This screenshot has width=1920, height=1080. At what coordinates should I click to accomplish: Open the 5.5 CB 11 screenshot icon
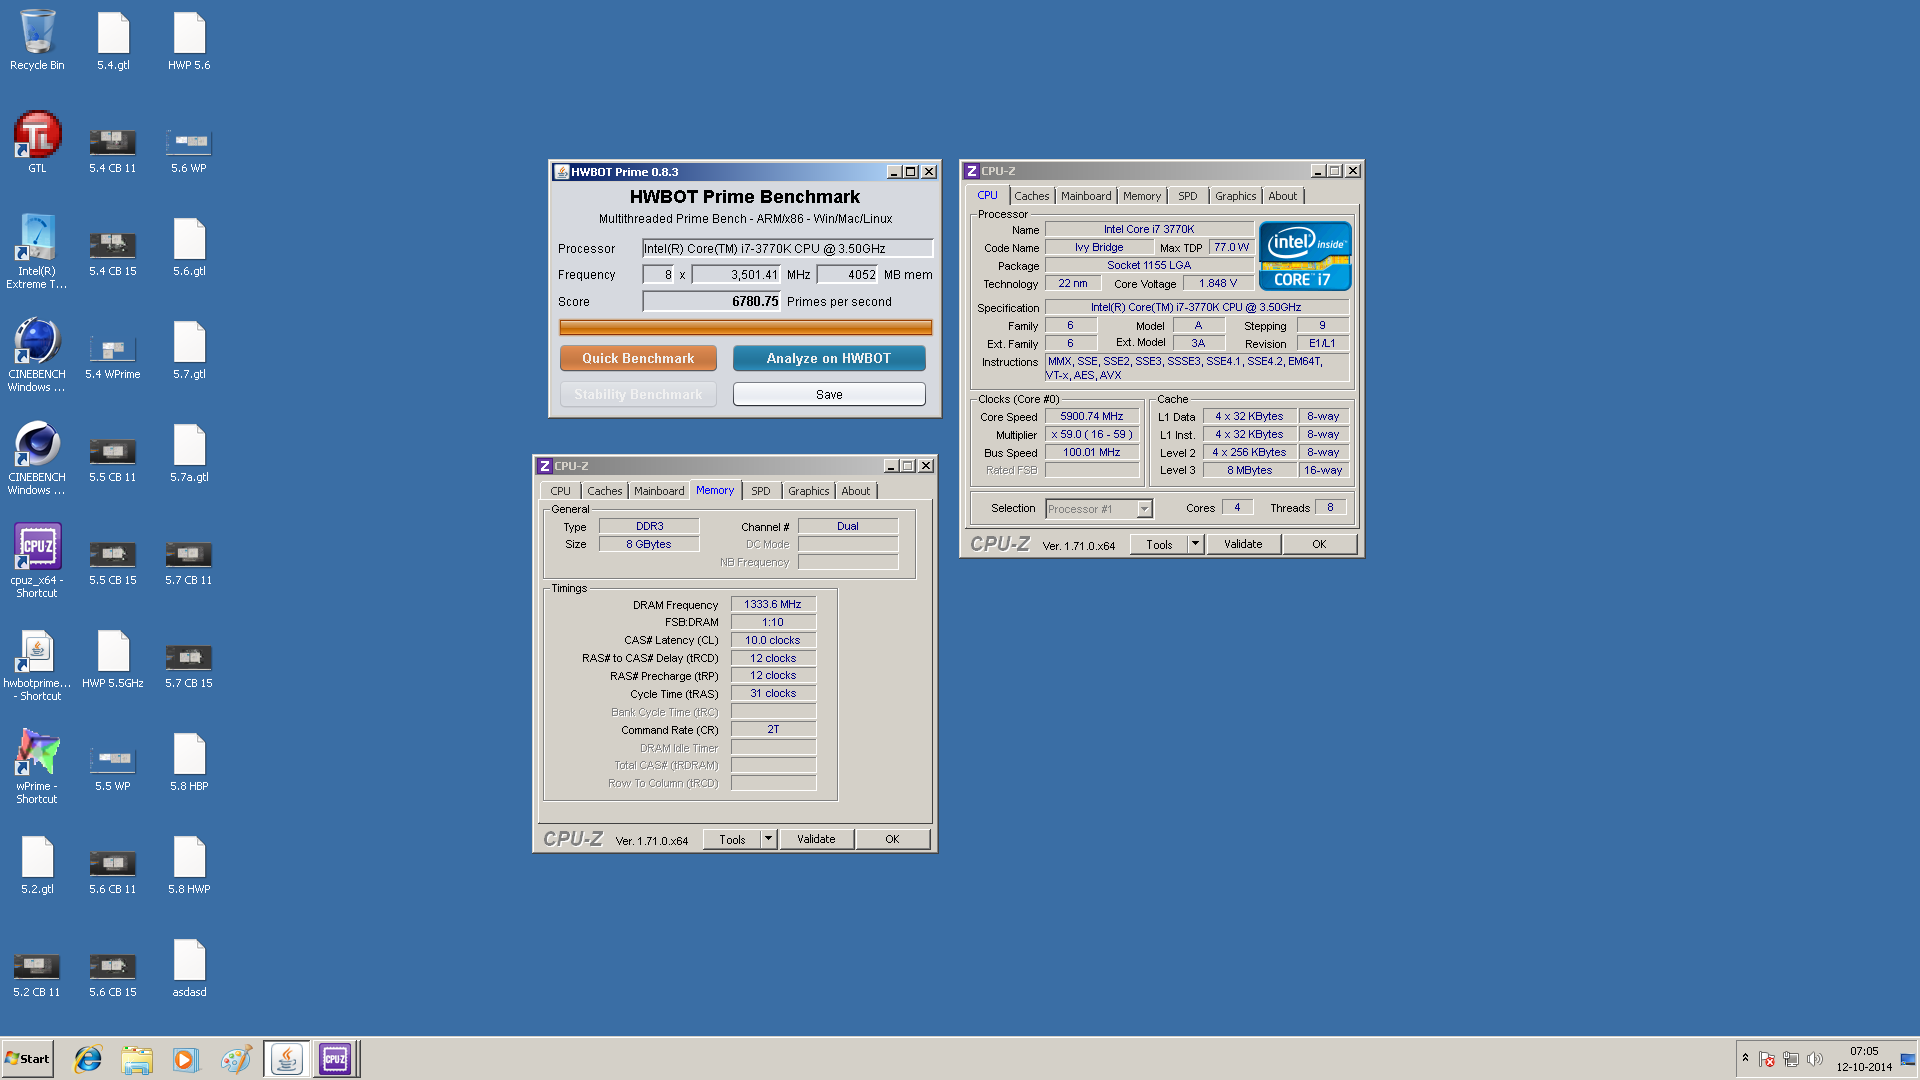point(113,459)
